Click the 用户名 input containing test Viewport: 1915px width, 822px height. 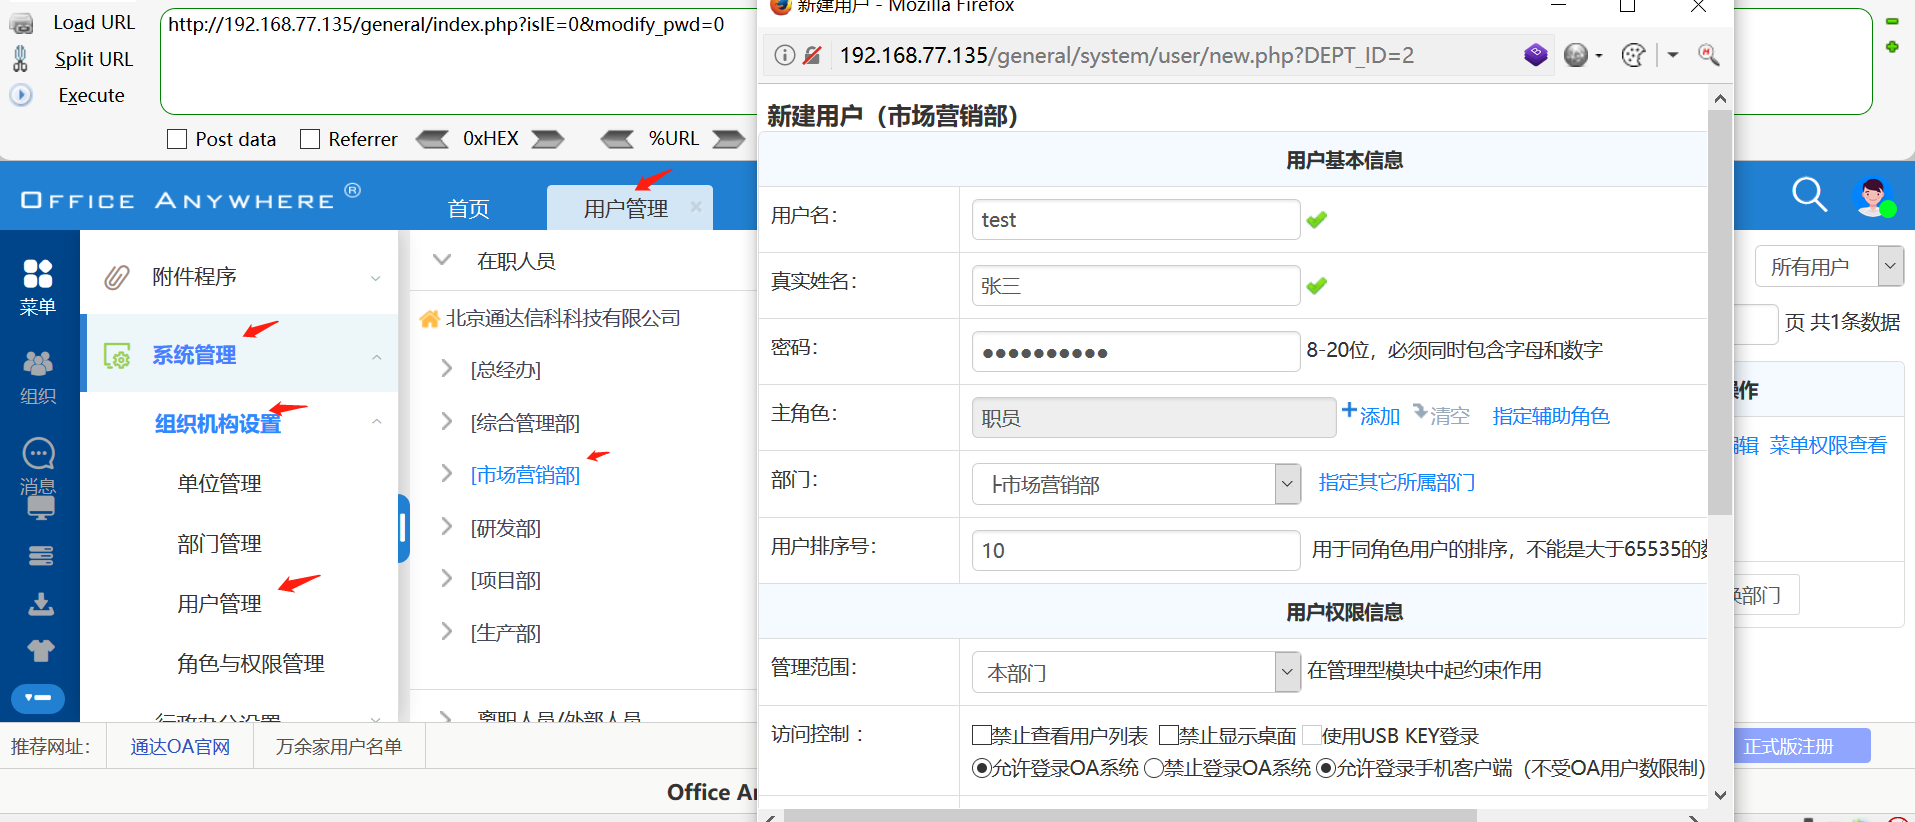point(1136,219)
